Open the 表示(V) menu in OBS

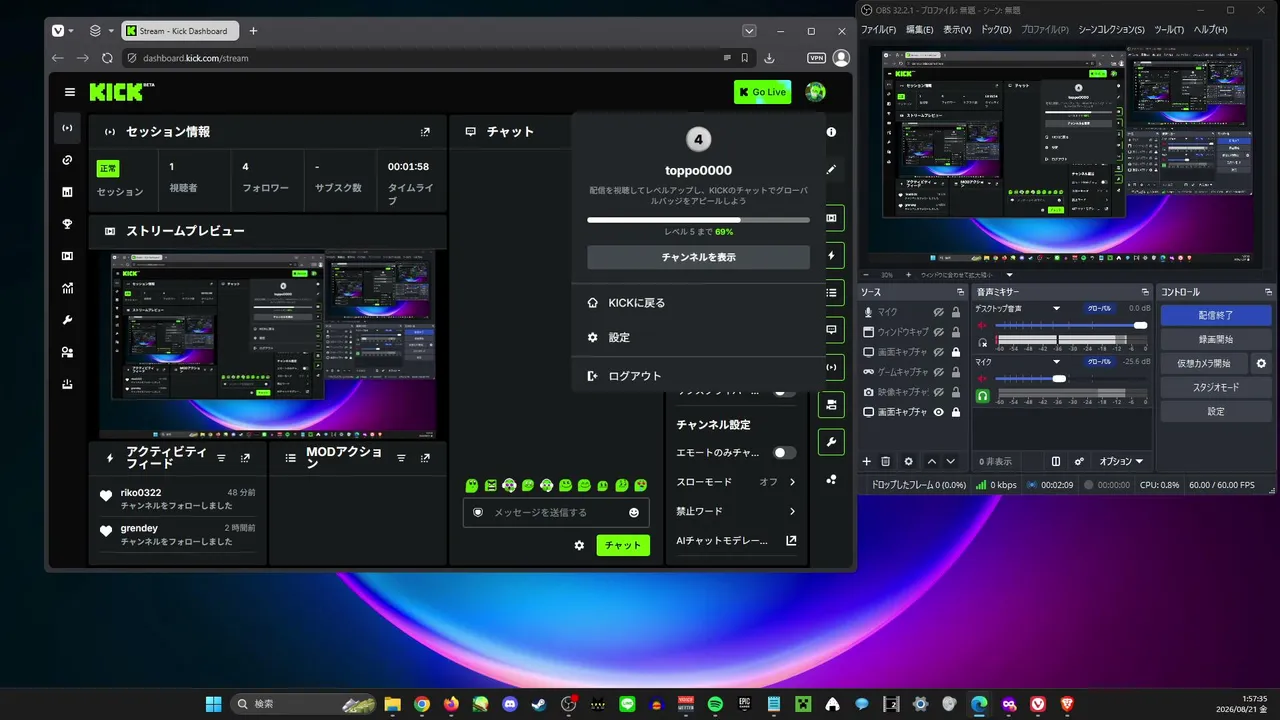pos(957,30)
